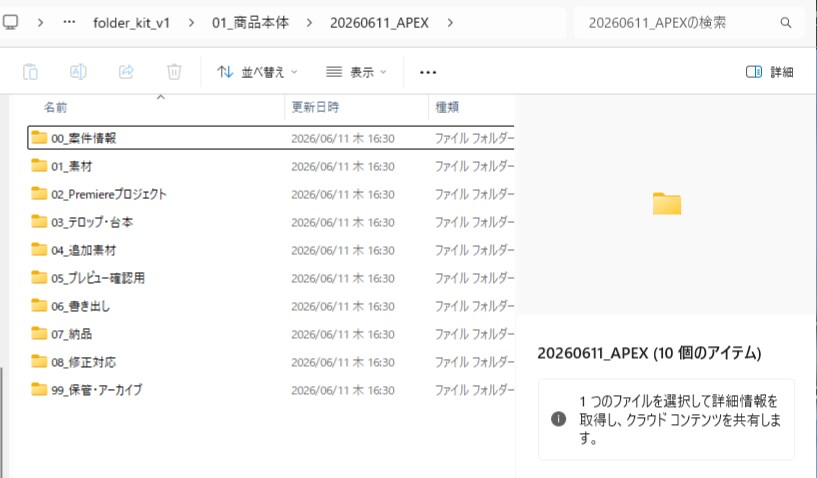Click the date cell of 01_素材 row
This screenshot has height=478, width=817.
342,166
